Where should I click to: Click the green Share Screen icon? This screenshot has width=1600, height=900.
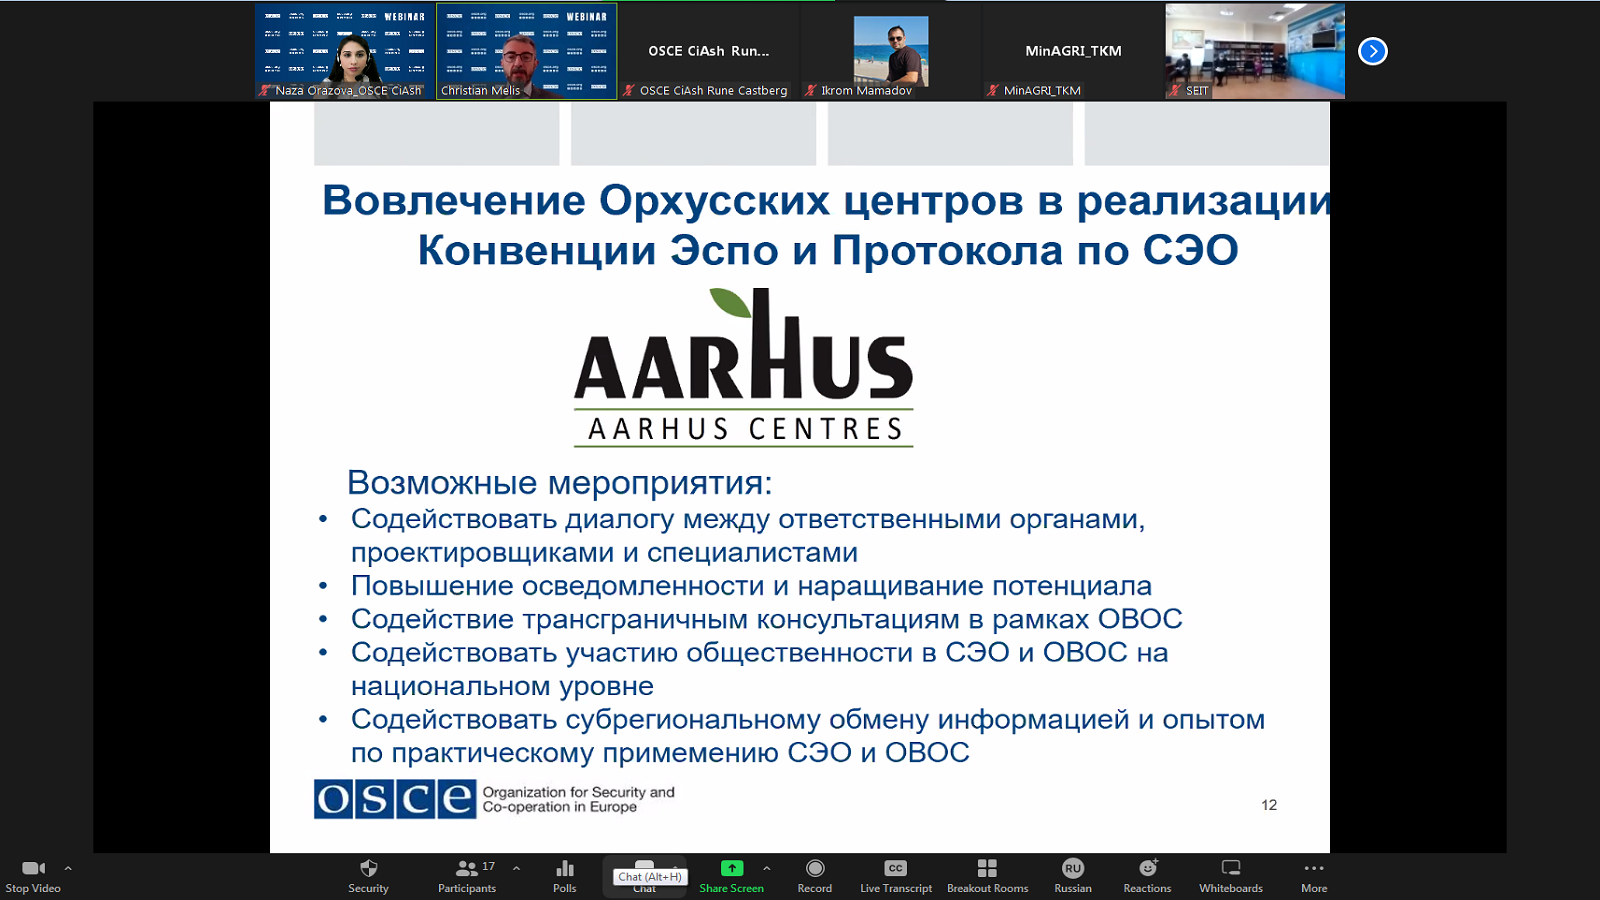(x=732, y=869)
